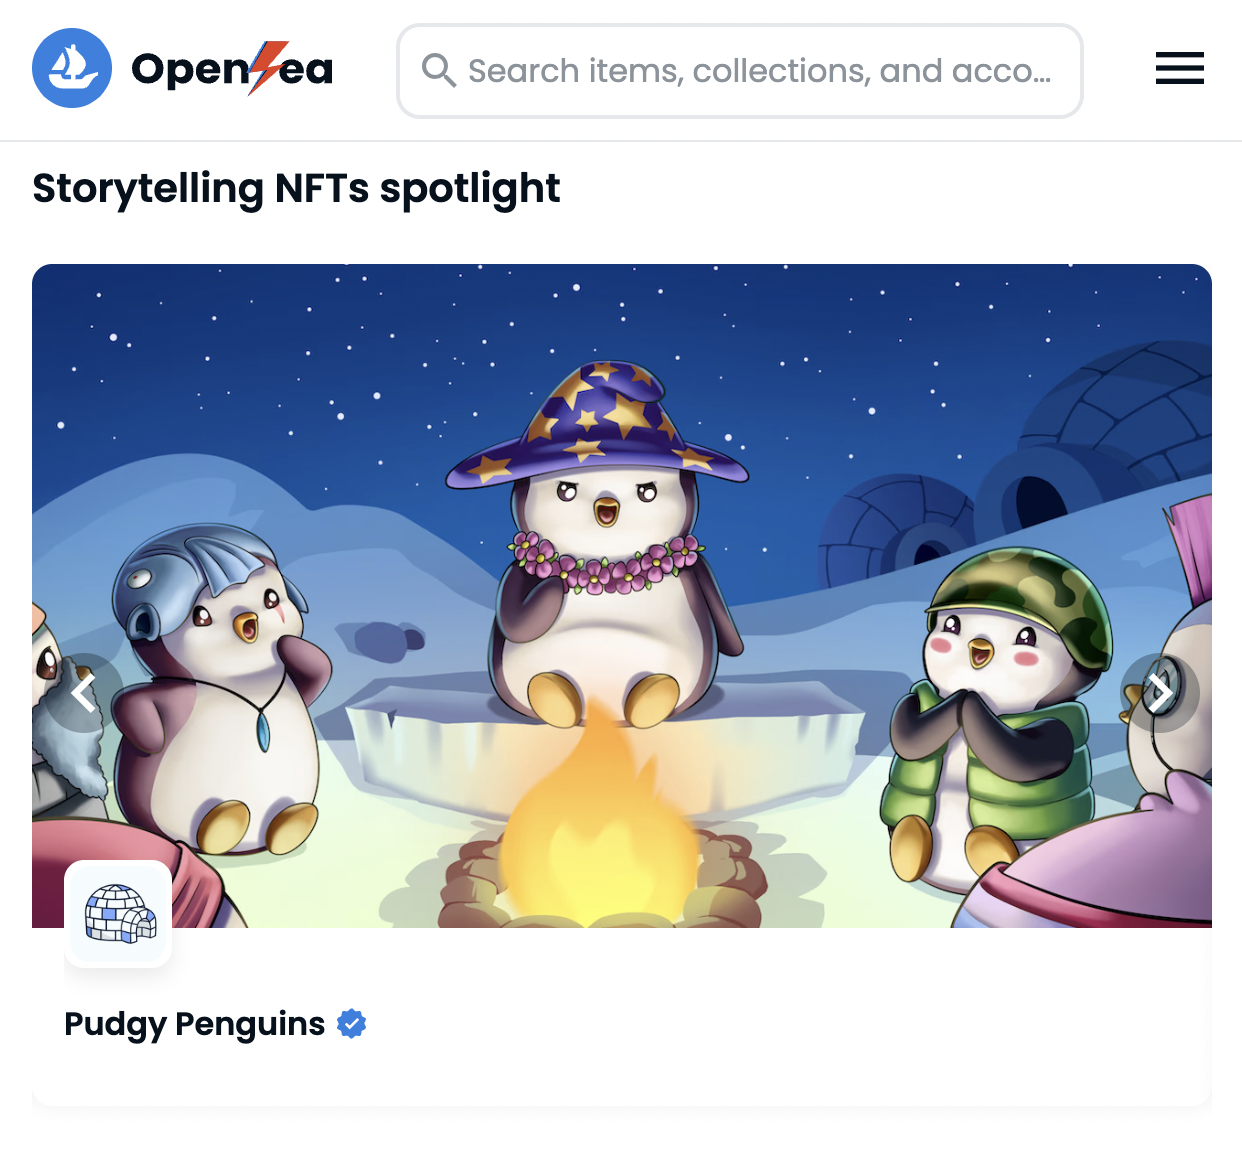Advance to the next spotlight slide
Screen dimensions: 1242x1154
pos(1159,692)
